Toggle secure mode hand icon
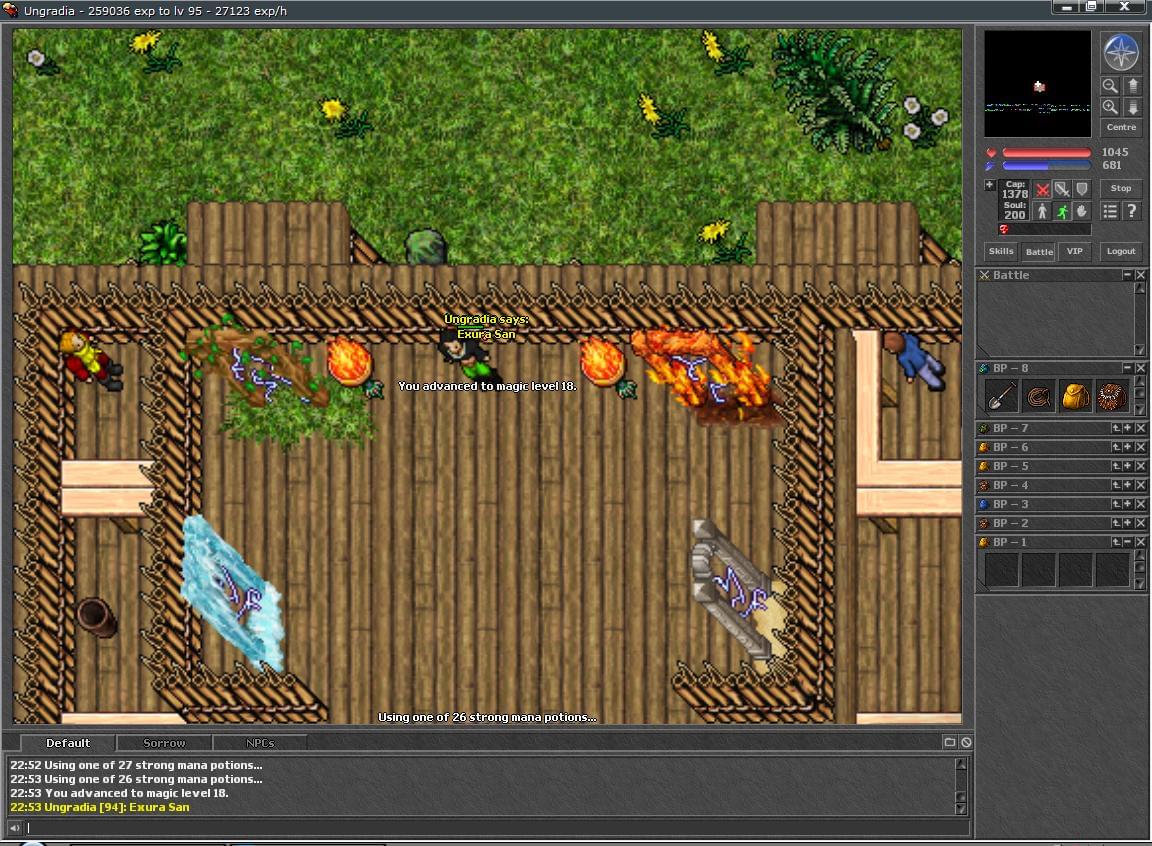 pyautogui.click(x=1081, y=212)
